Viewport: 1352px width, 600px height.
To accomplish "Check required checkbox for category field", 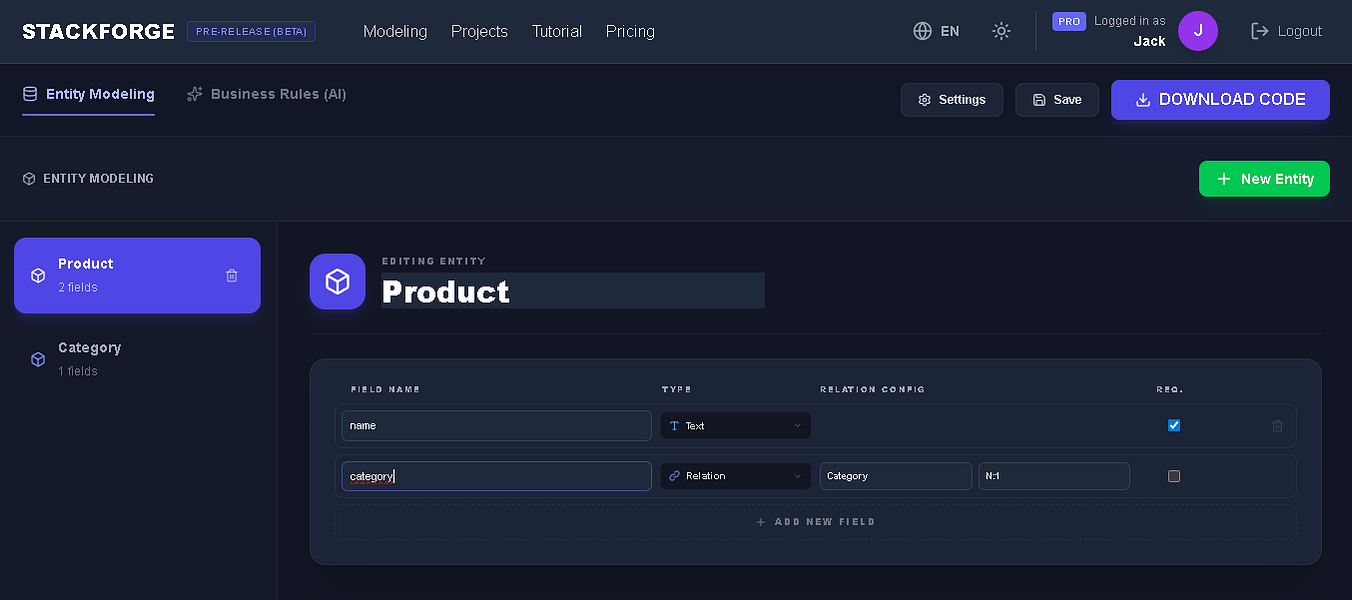I will pyautogui.click(x=1174, y=476).
